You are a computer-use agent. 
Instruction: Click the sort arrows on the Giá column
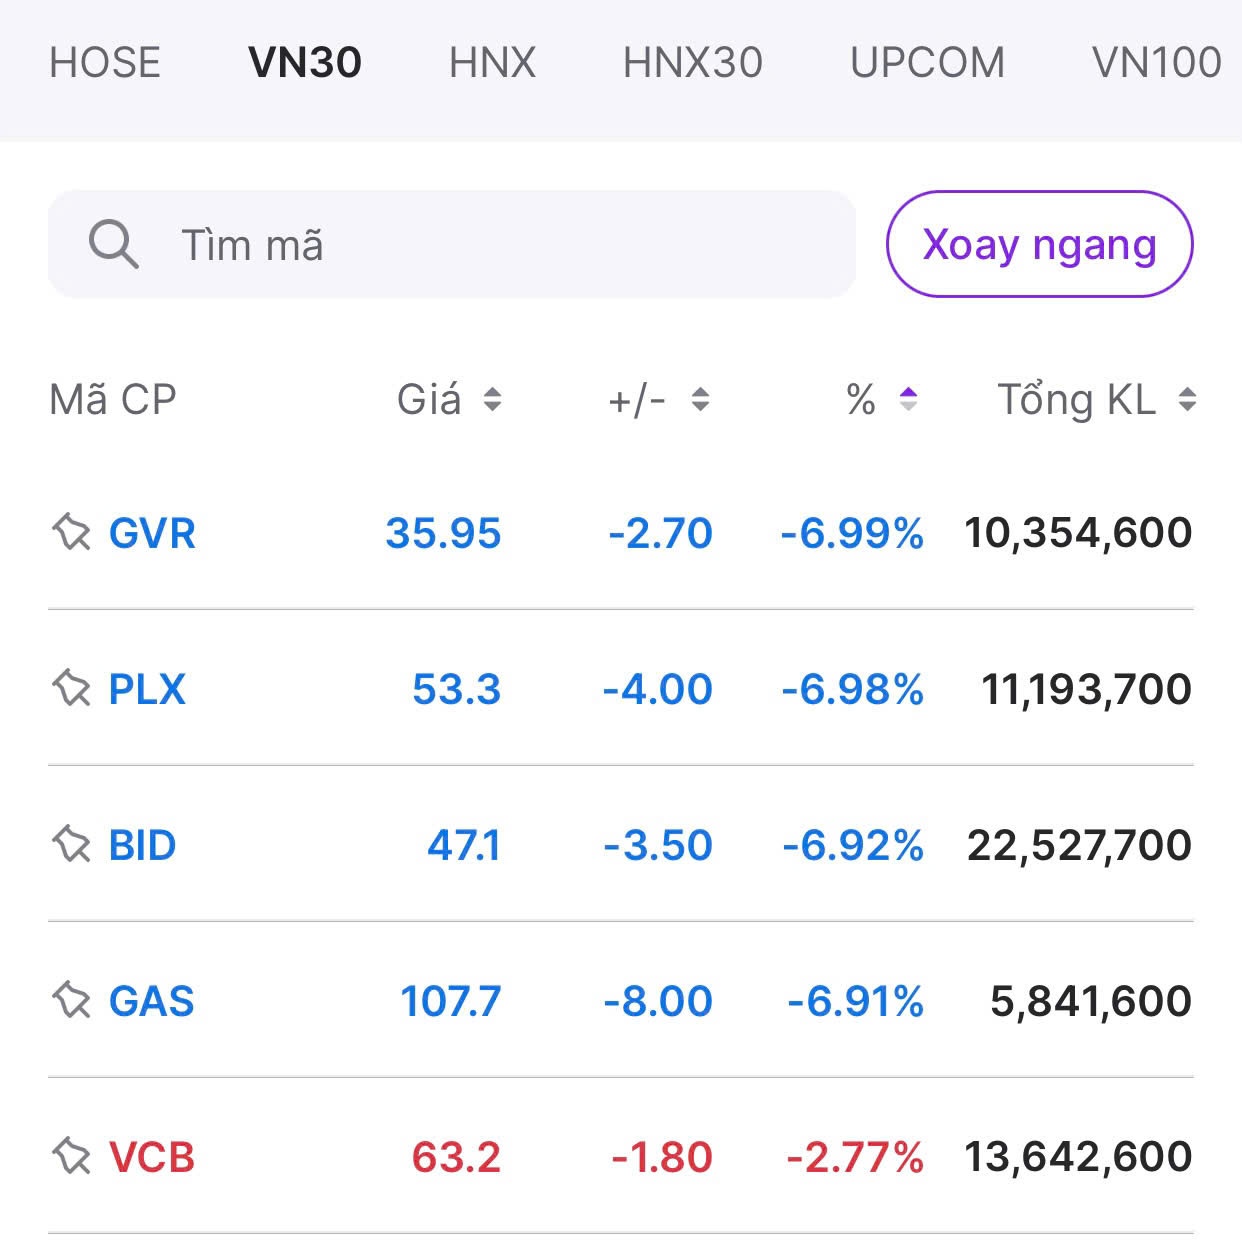493,400
